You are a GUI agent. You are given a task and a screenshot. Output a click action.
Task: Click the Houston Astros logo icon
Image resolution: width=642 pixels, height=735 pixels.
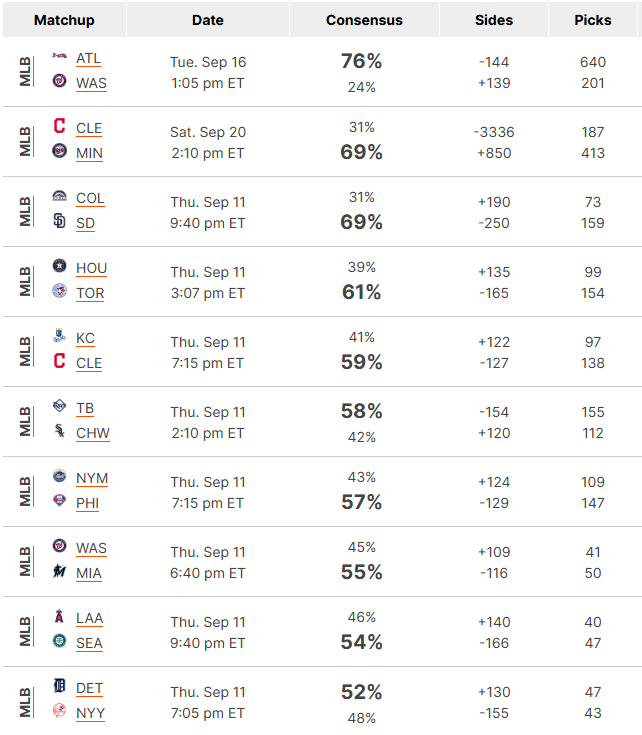(x=59, y=266)
